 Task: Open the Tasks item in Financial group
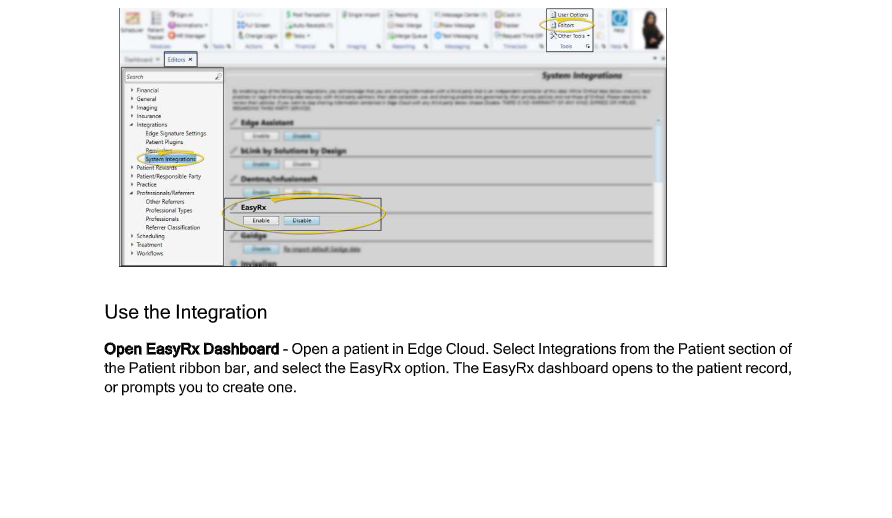pyautogui.click(x=298, y=35)
